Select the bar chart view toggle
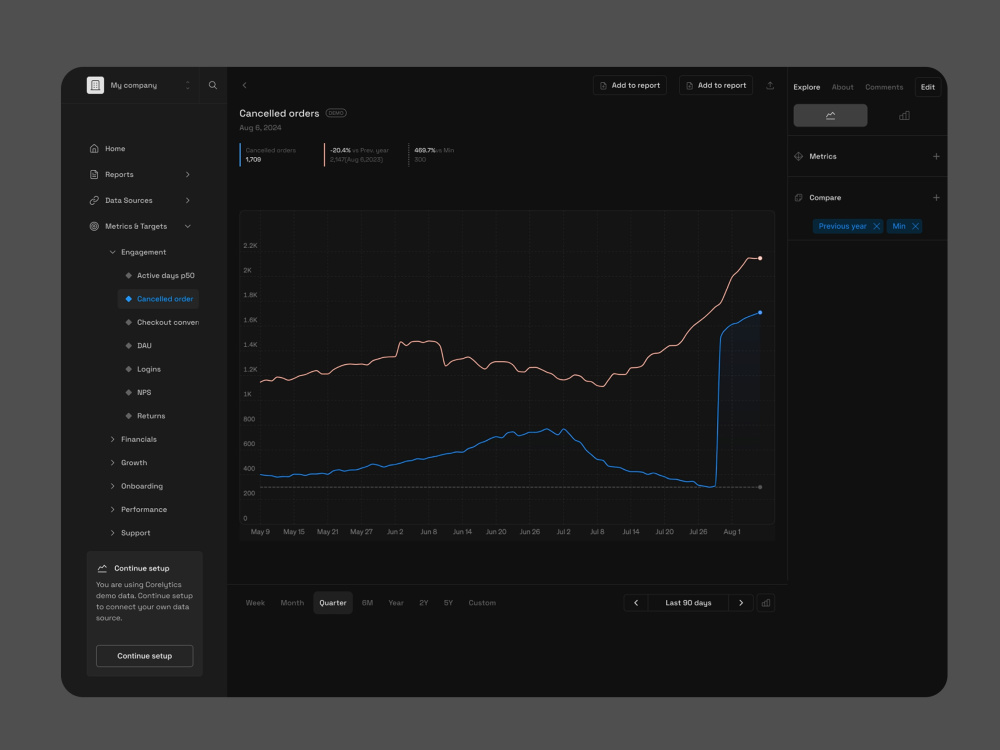1000x750 pixels. pos(904,115)
